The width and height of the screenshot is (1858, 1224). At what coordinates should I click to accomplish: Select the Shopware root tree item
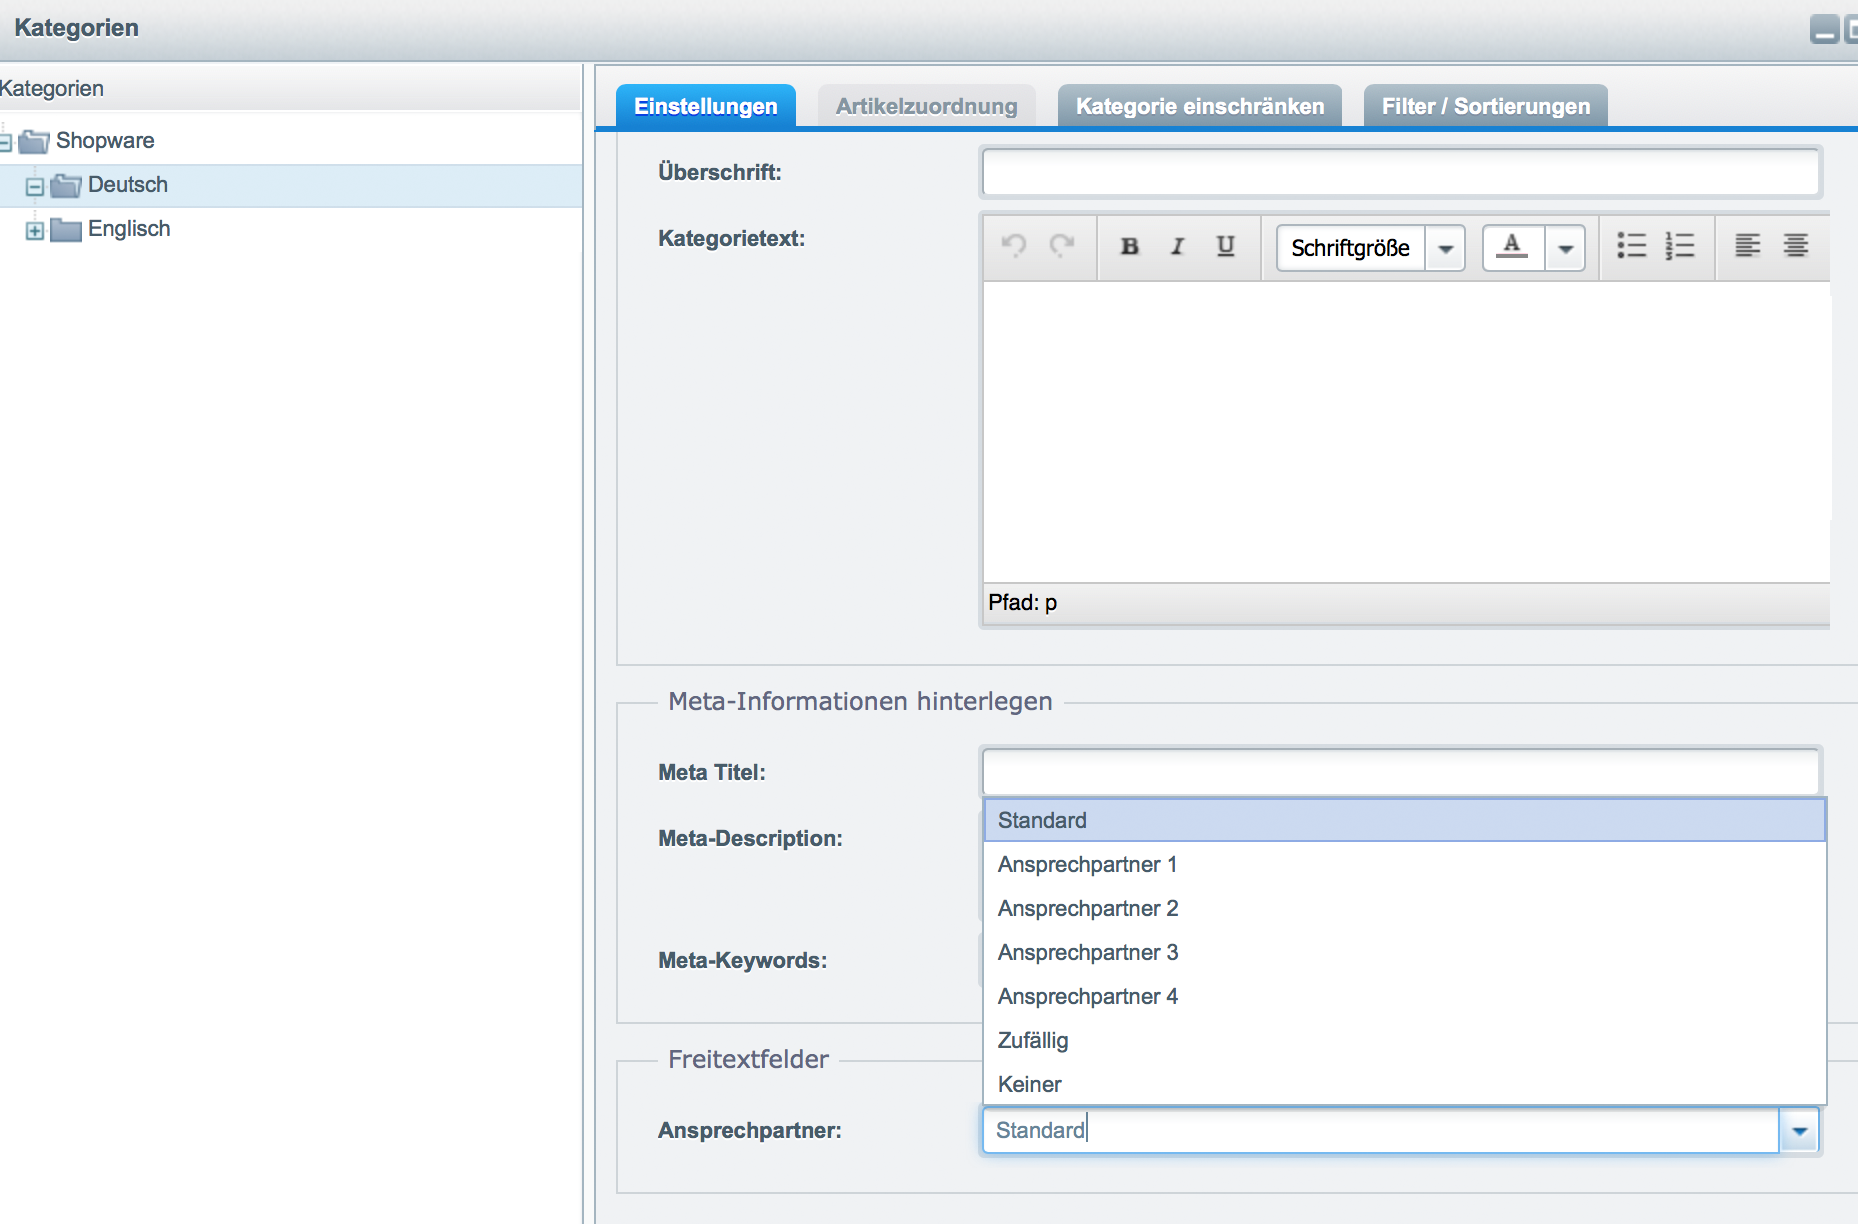(x=291, y=141)
